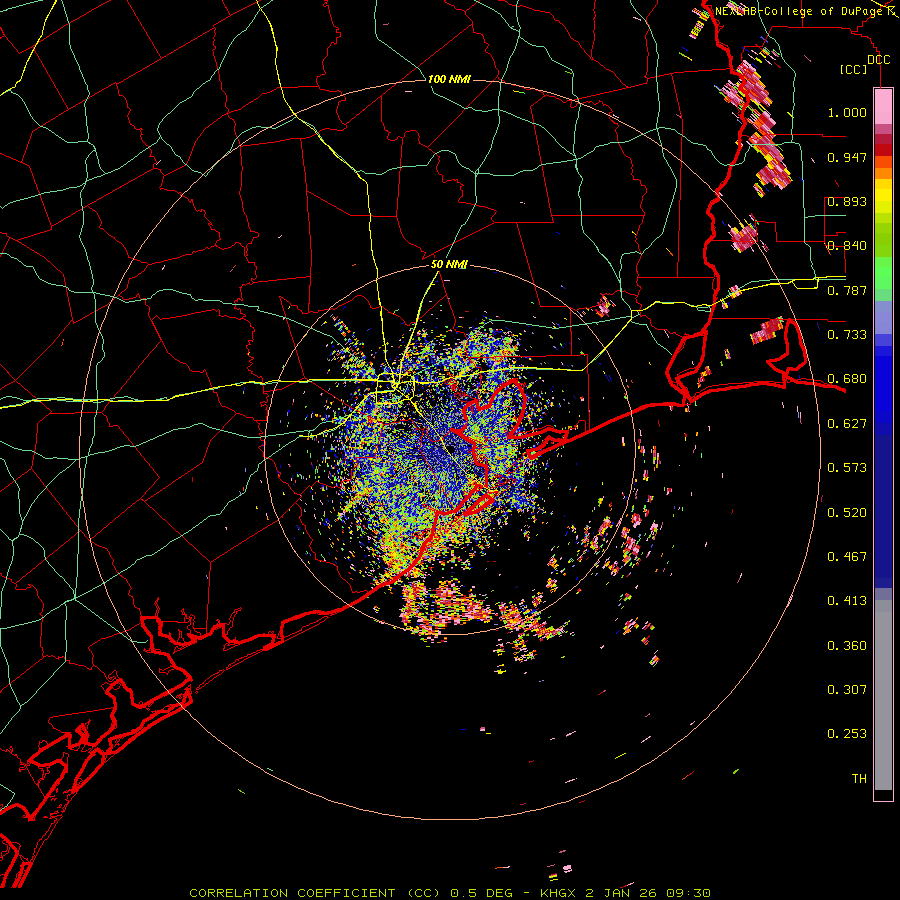The width and height of the screenshot is (900, 900).
Task: Click the 0.947 scale value
Action: tap(847, 157)
